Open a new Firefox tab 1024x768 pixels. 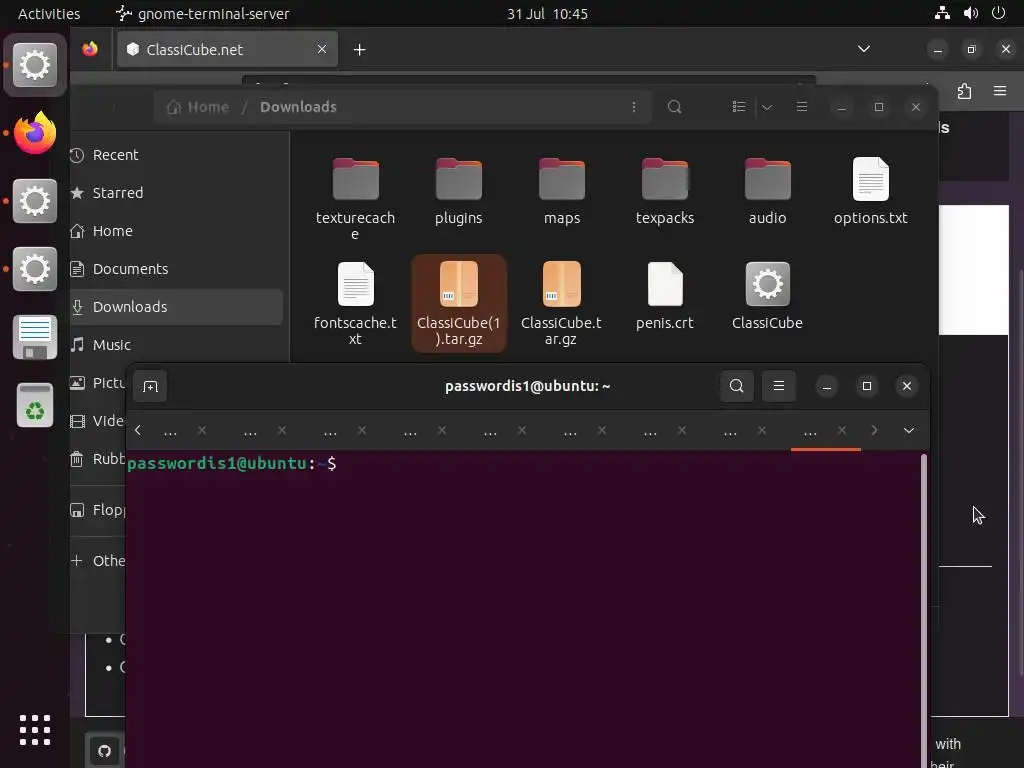tap(359, 50)
